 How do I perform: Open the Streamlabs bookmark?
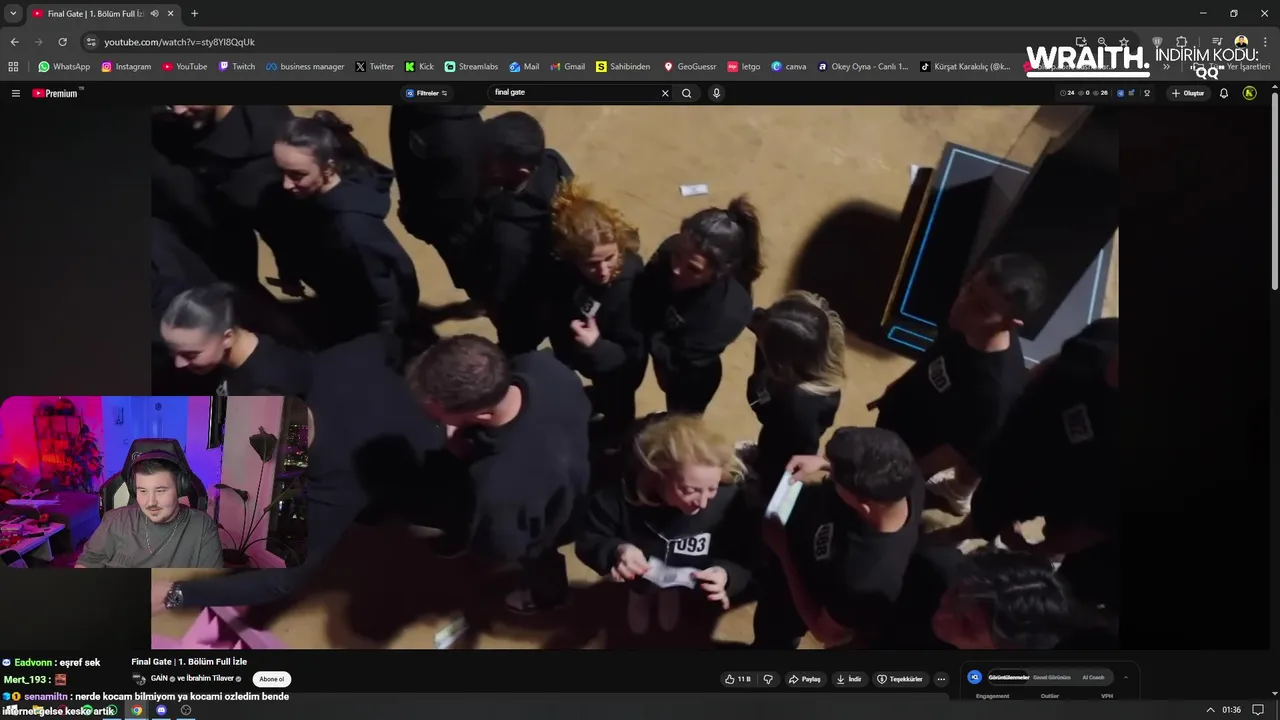pyautogui.click(x=471, y=67)
